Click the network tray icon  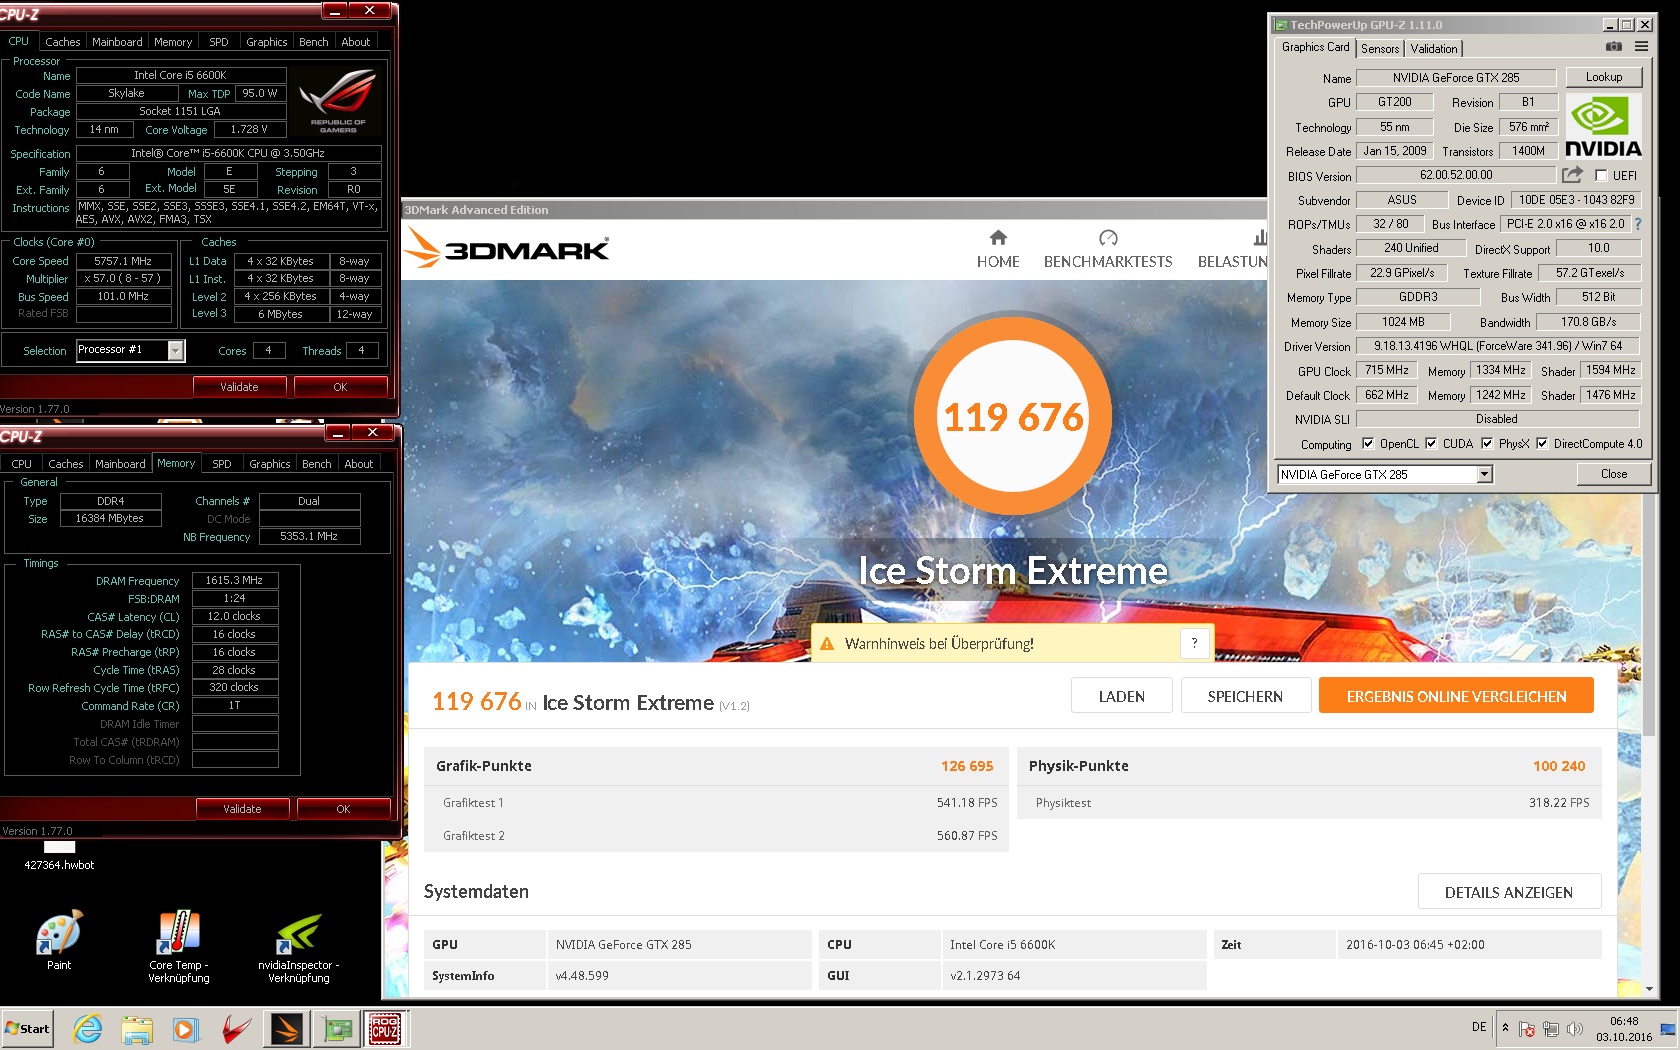pyautogui.click(x=1551, y=1028)
